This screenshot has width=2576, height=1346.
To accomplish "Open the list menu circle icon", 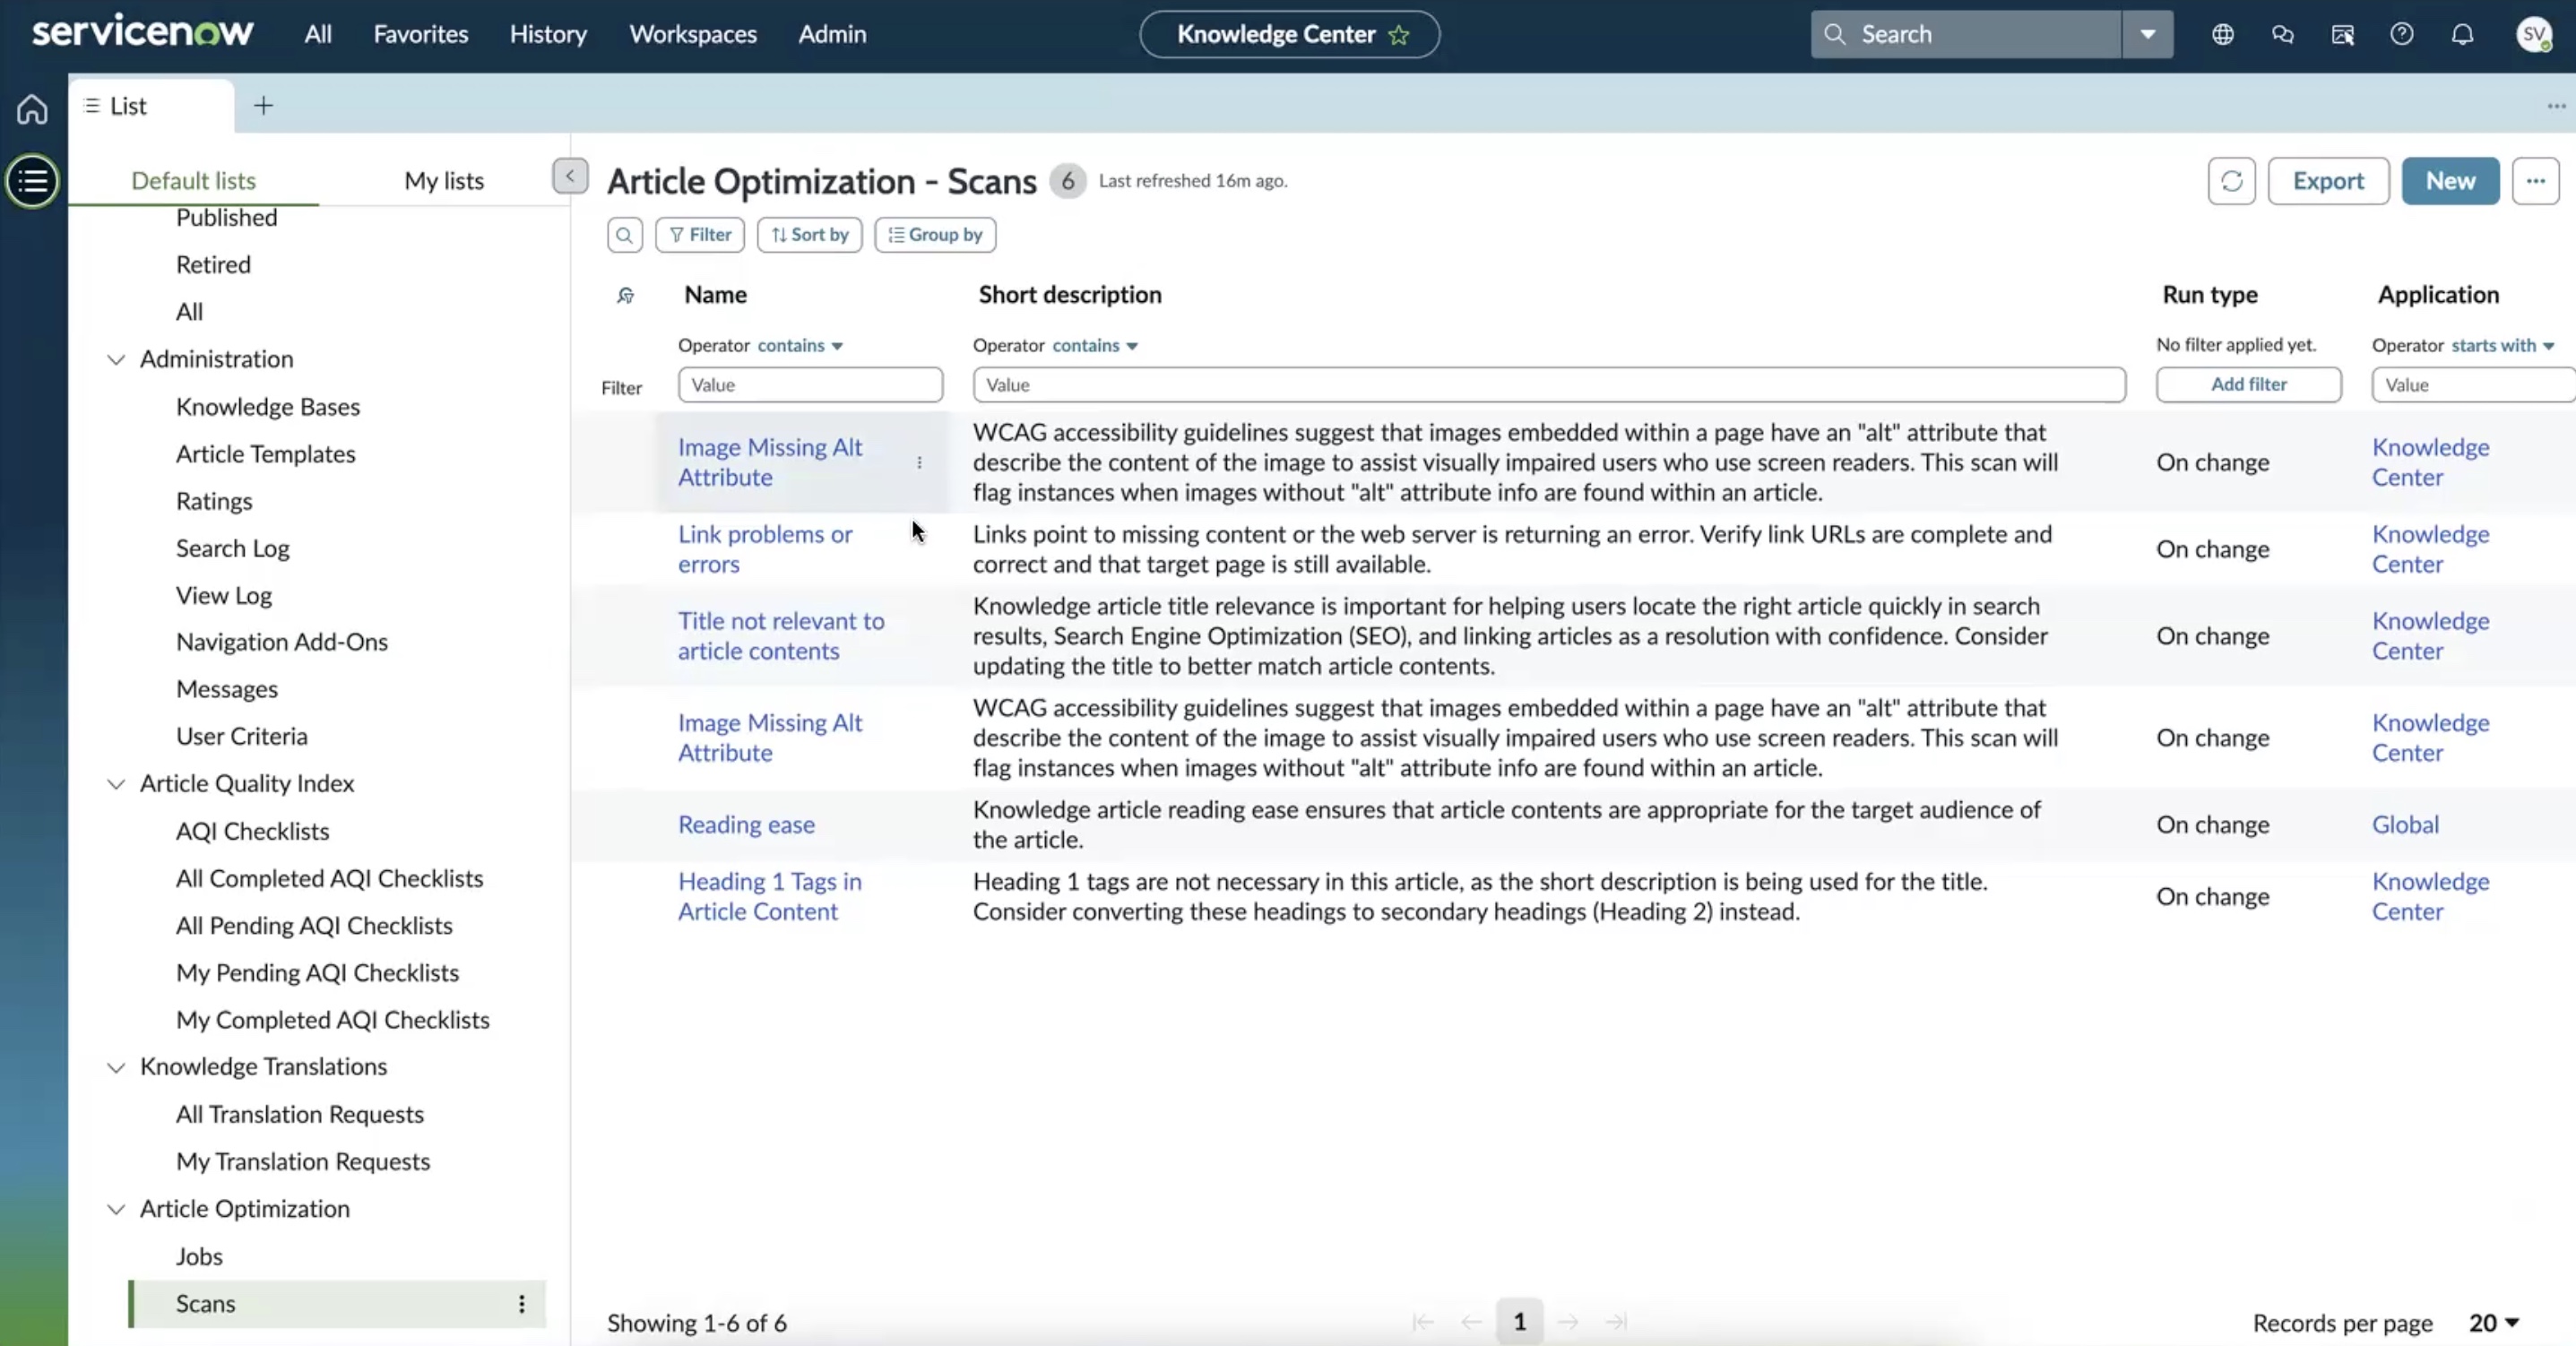I will (32, 181).
